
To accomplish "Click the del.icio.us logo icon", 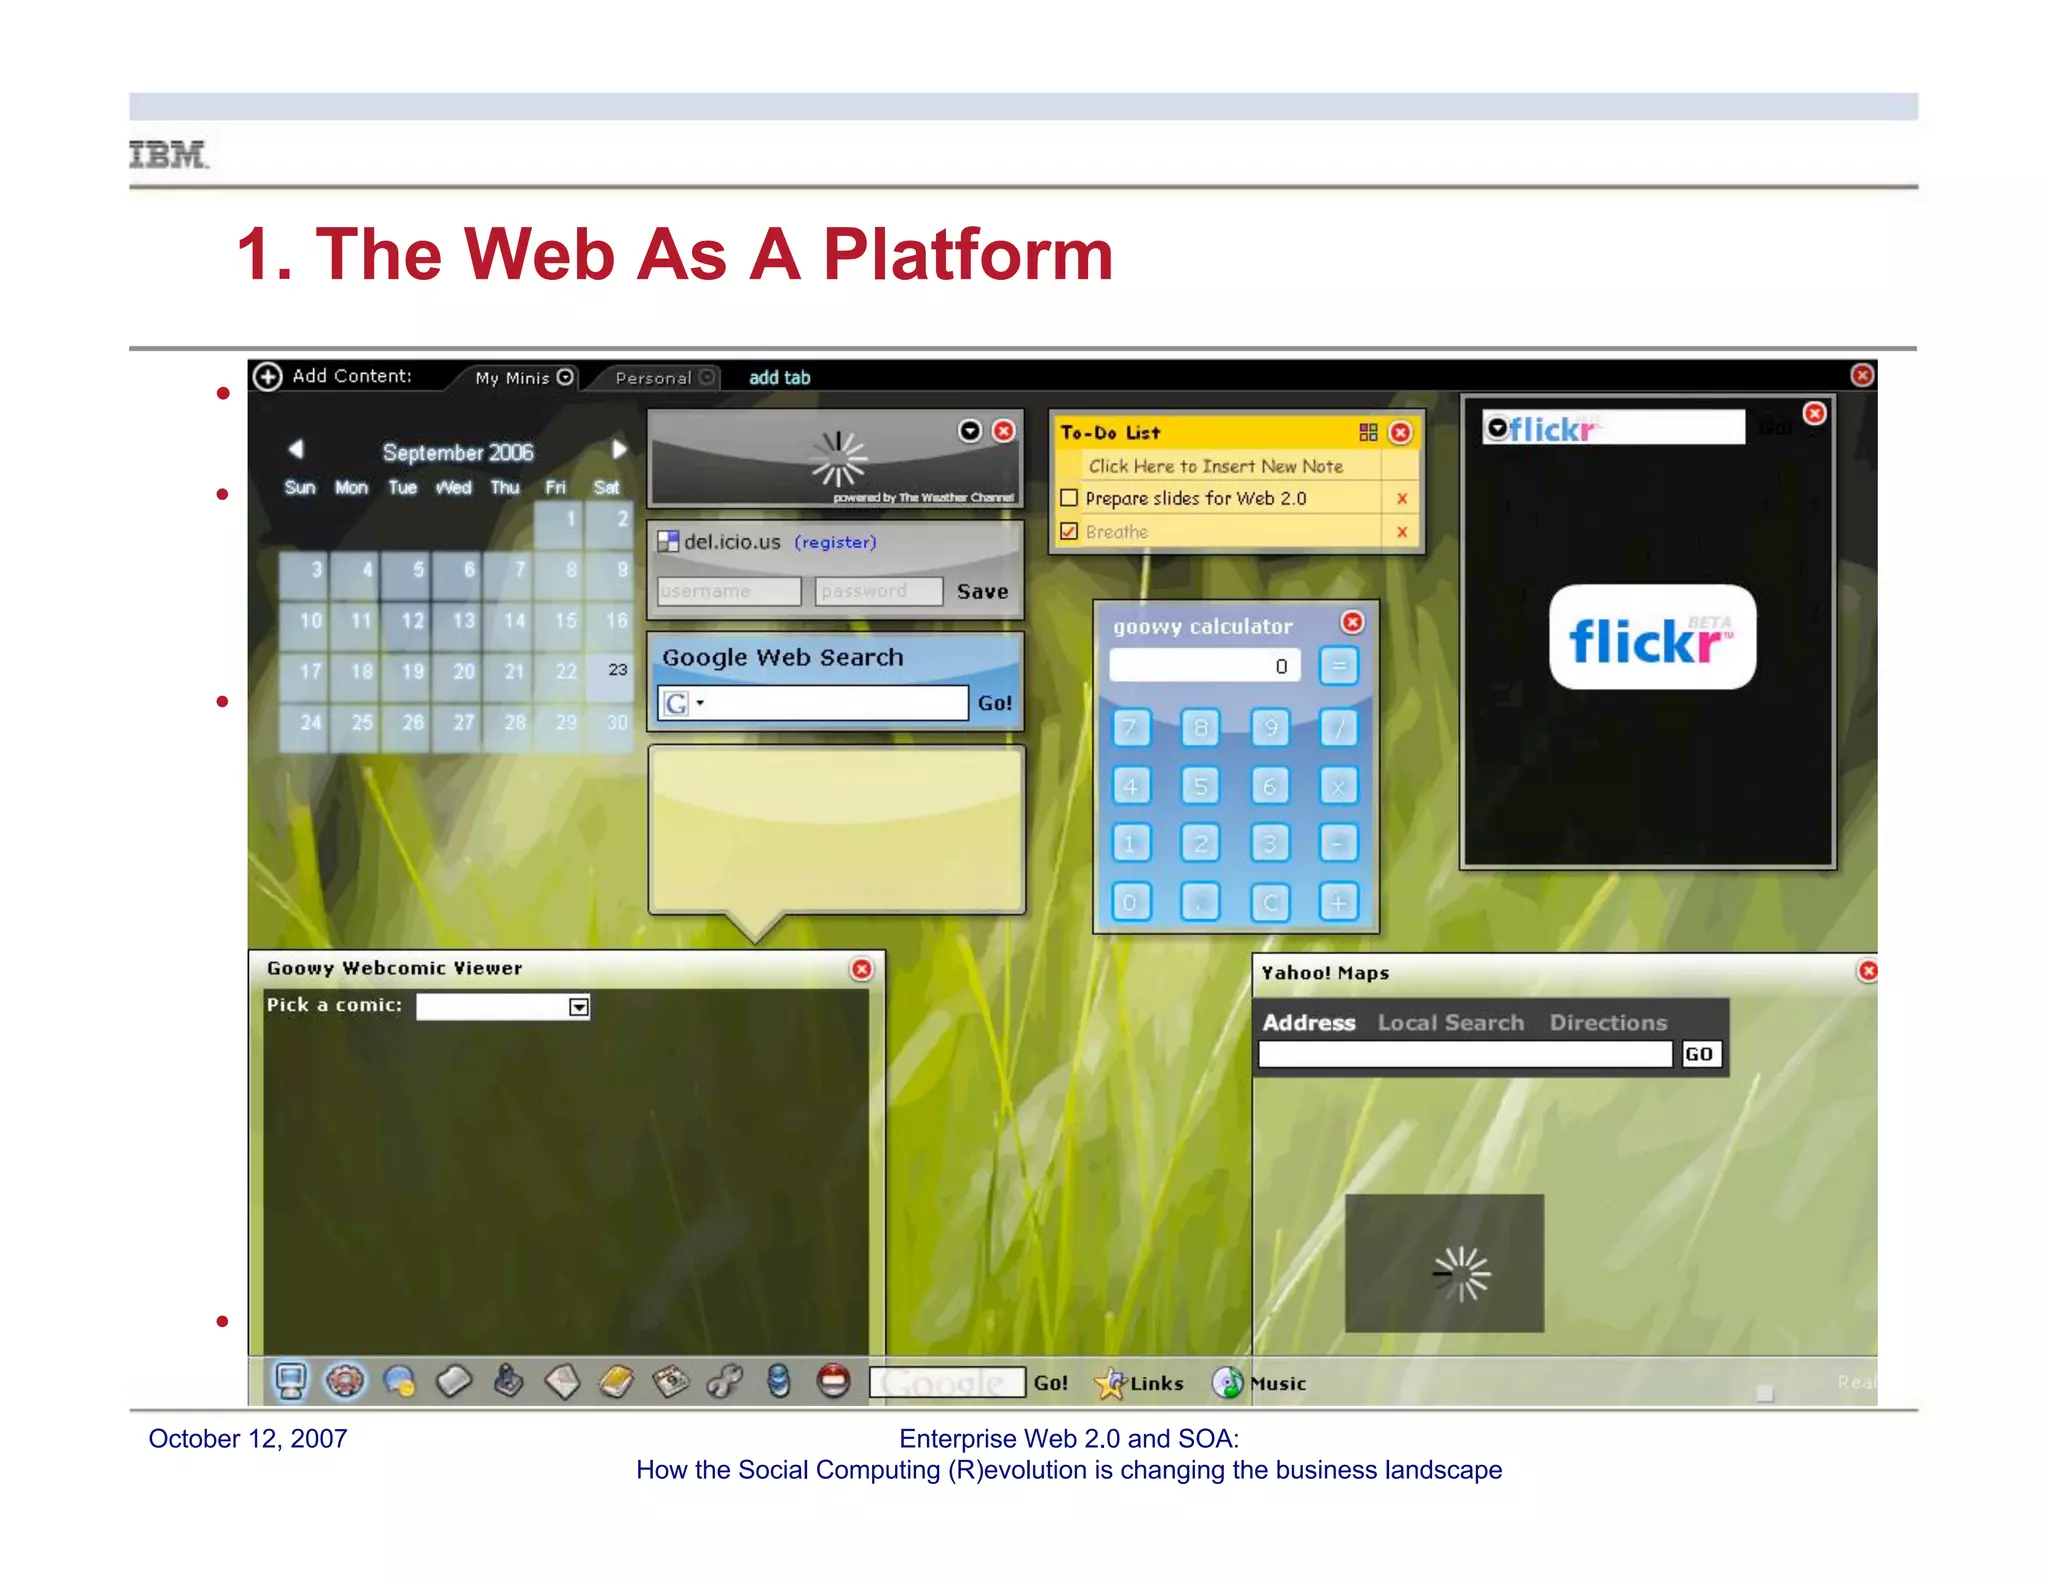I will pyautogui.click(x=668, y=542).
